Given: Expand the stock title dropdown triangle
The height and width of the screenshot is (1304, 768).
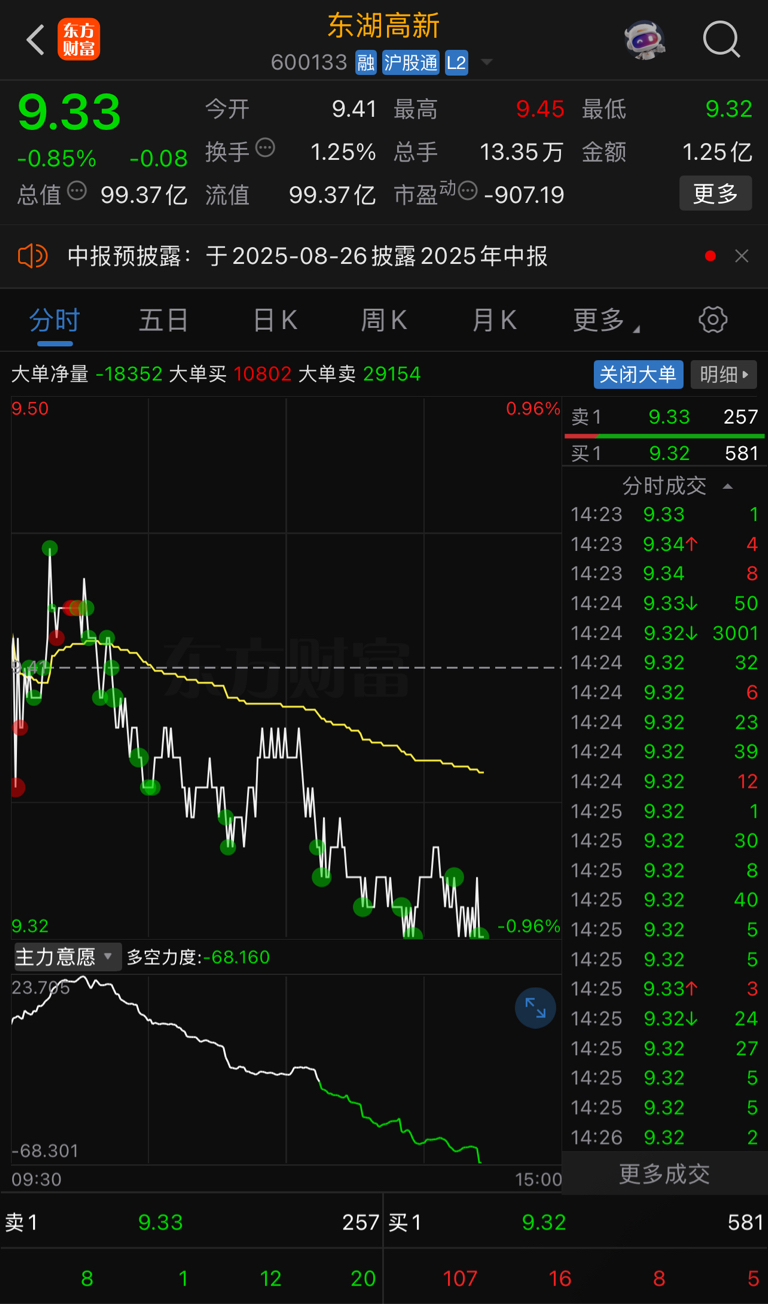Looking at the screenshot, I should [x=487, y=63].
